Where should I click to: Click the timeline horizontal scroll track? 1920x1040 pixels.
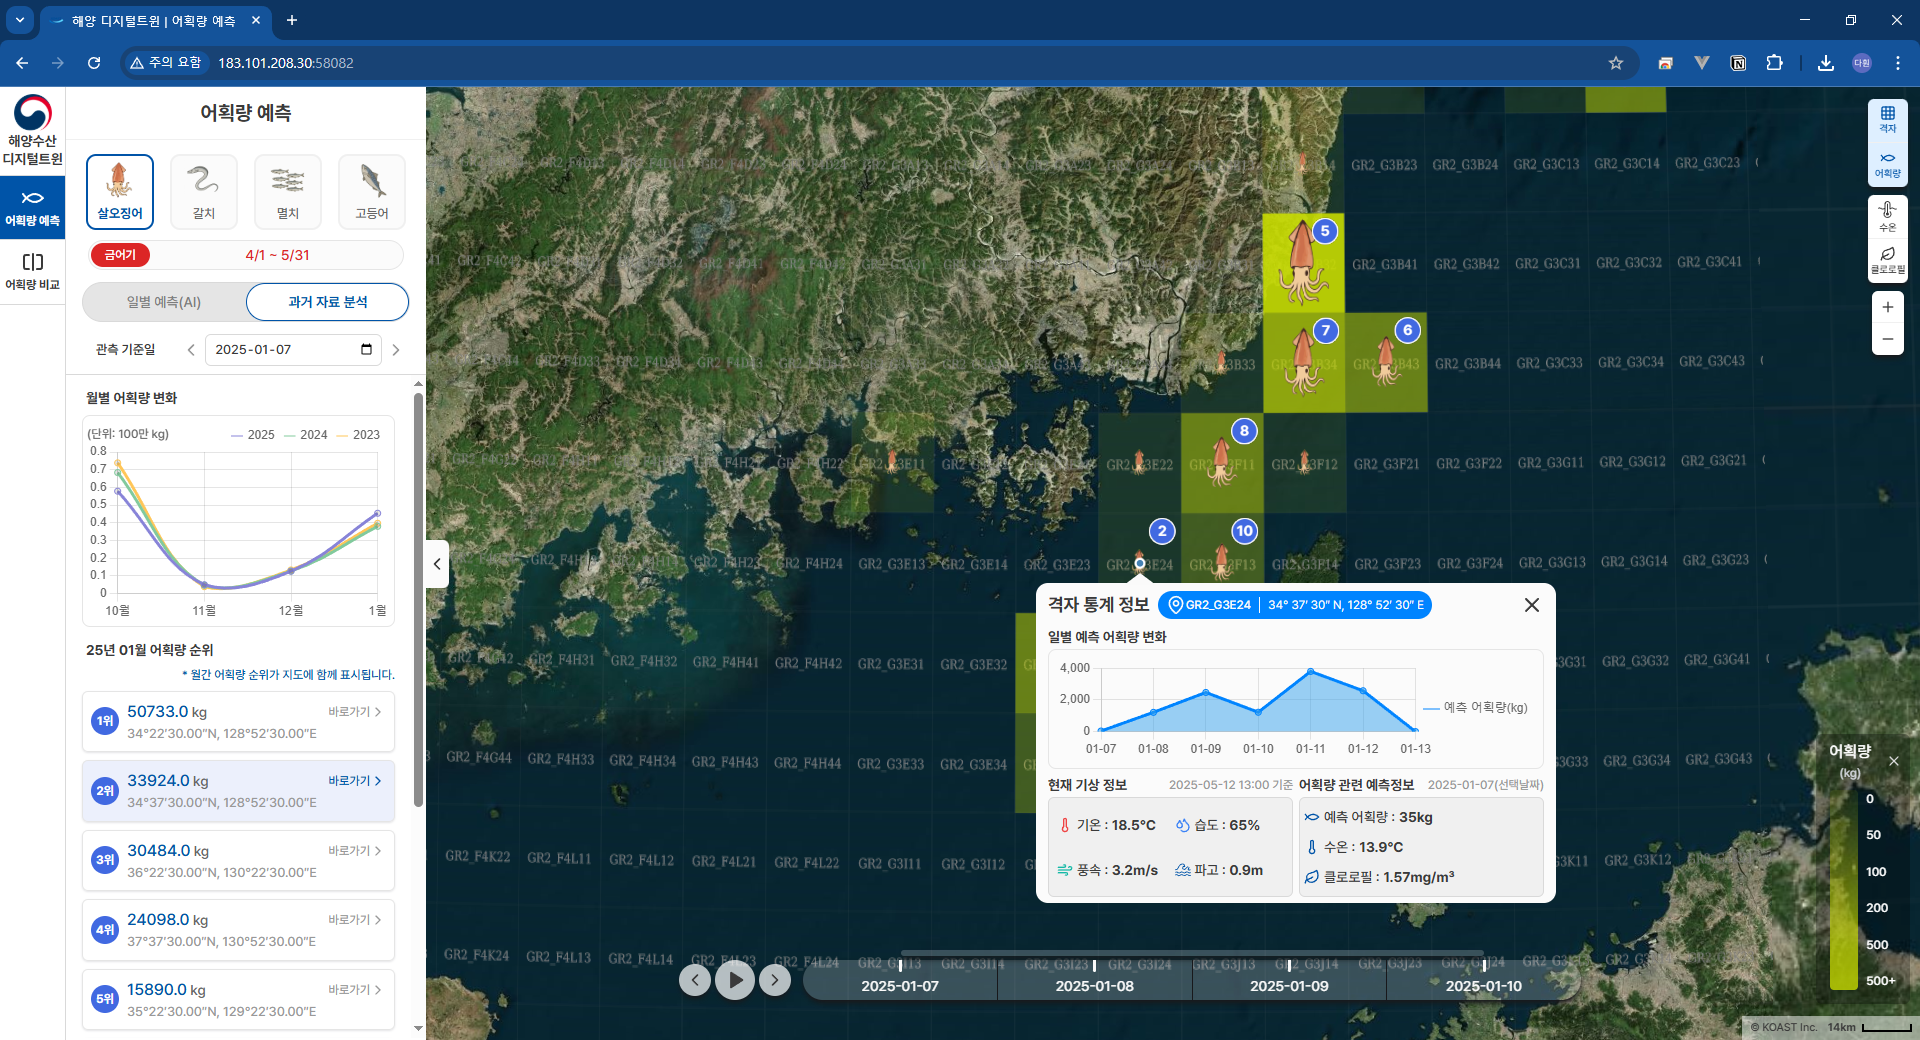1192,955
